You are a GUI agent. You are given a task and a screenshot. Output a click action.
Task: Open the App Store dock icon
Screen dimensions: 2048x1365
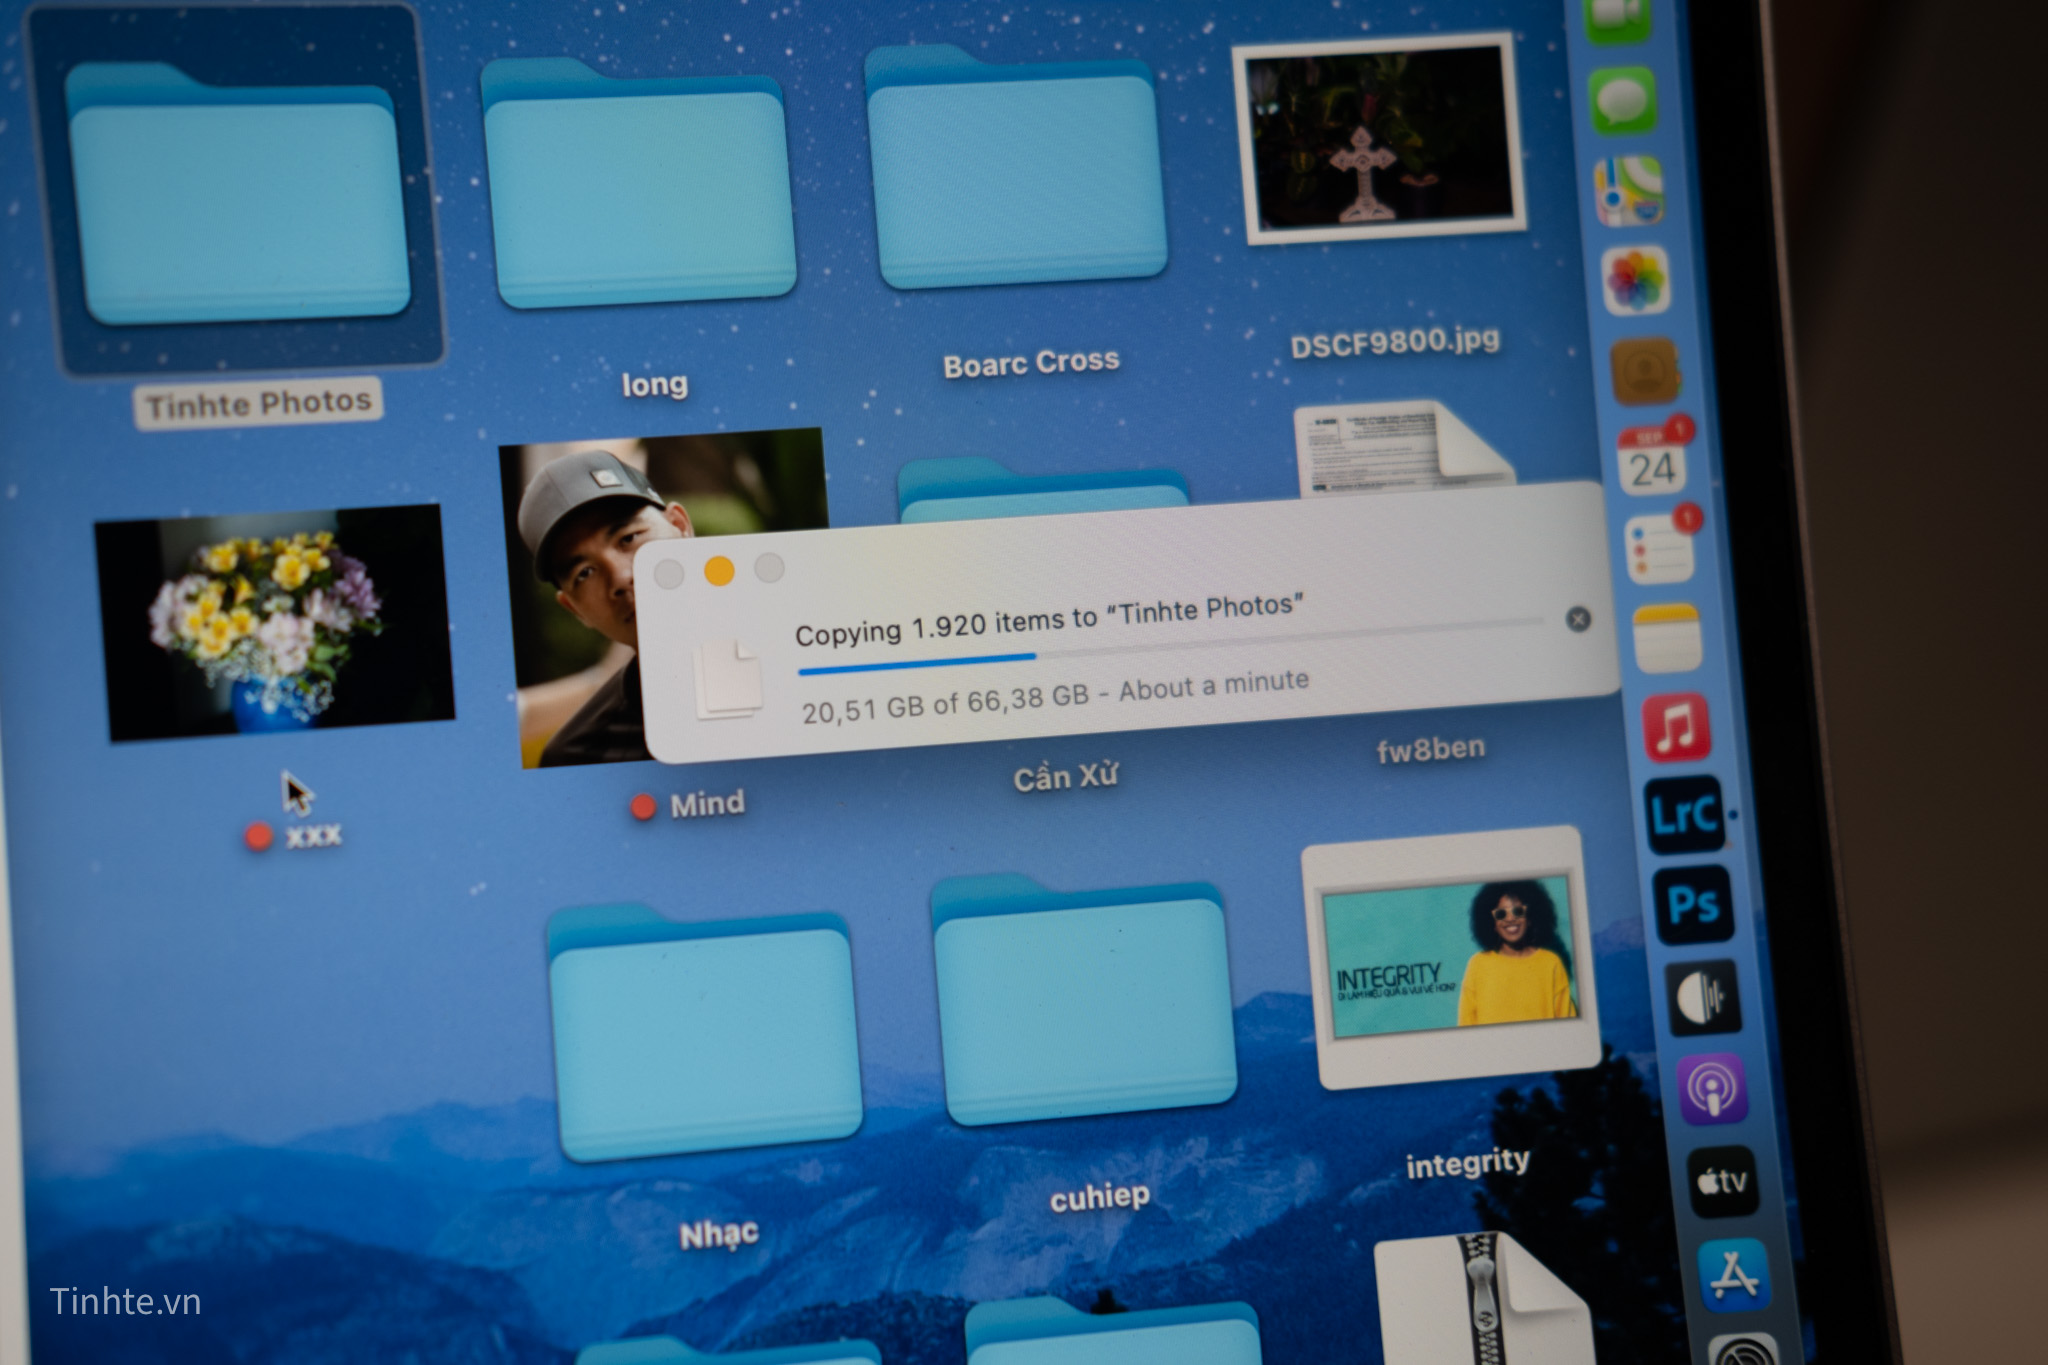point(1734,1274)
